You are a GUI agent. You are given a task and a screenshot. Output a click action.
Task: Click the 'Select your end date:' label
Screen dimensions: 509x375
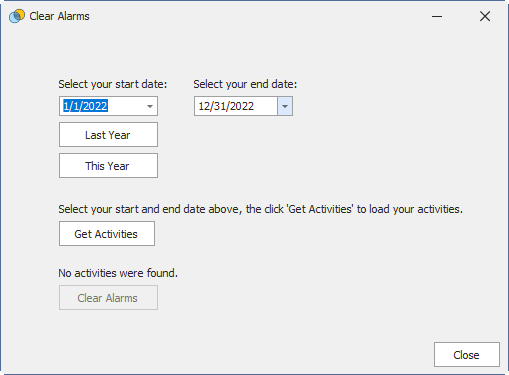(x=245, y=84)
